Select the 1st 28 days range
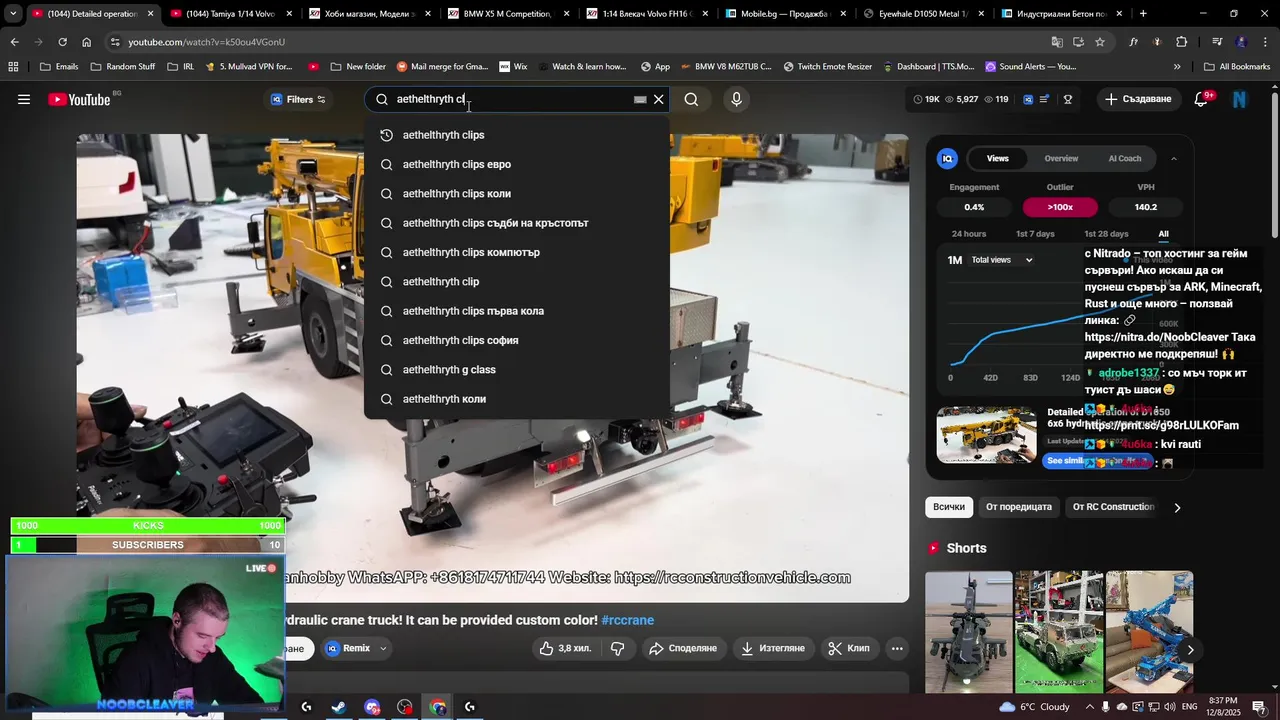Image resolution: width=1280 pixels, height=720 pixels. click(1106, 234)
